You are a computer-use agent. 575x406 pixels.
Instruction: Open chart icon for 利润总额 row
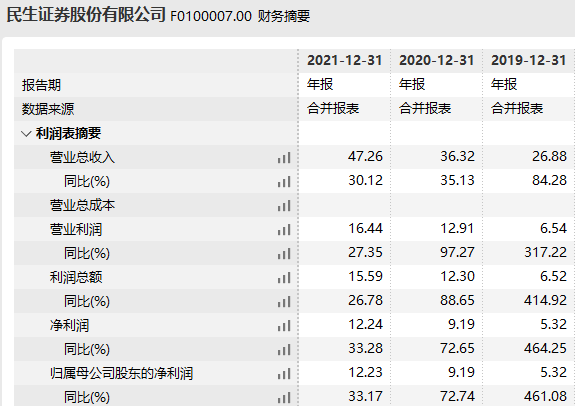coord(284,278)
